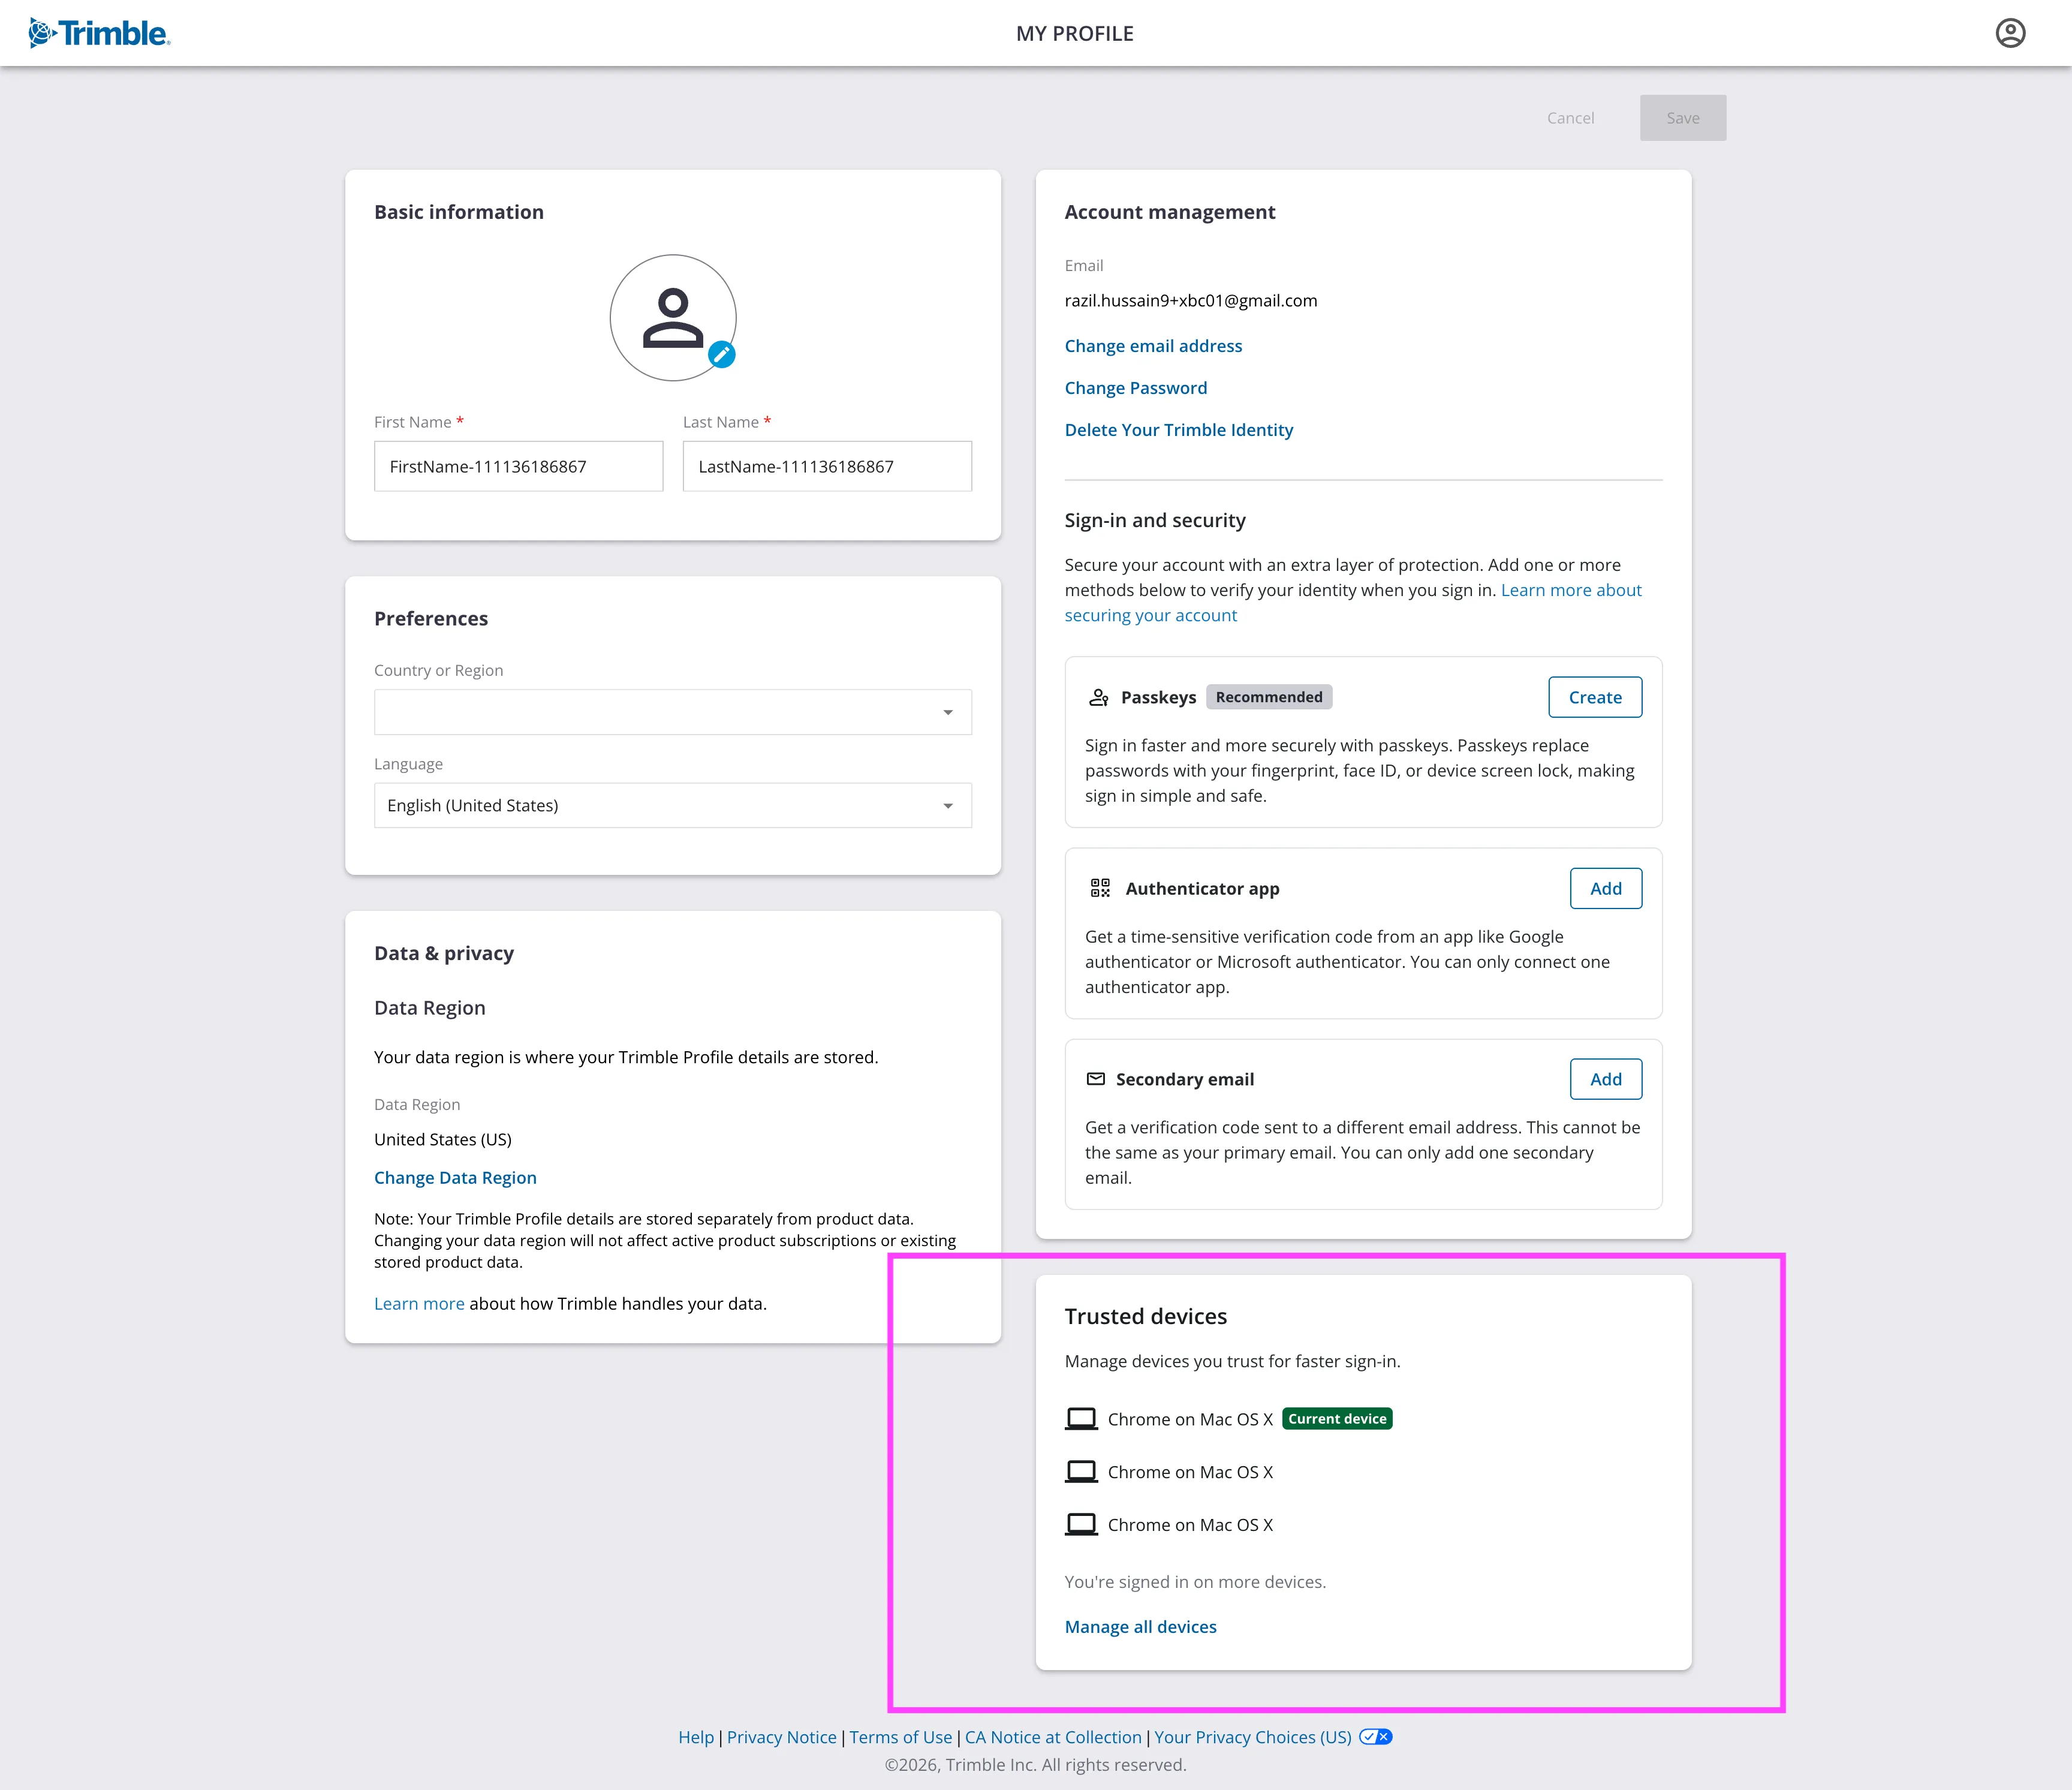
Task: Click Delete Your Trimble Identity
Action: click(1179, 430)
